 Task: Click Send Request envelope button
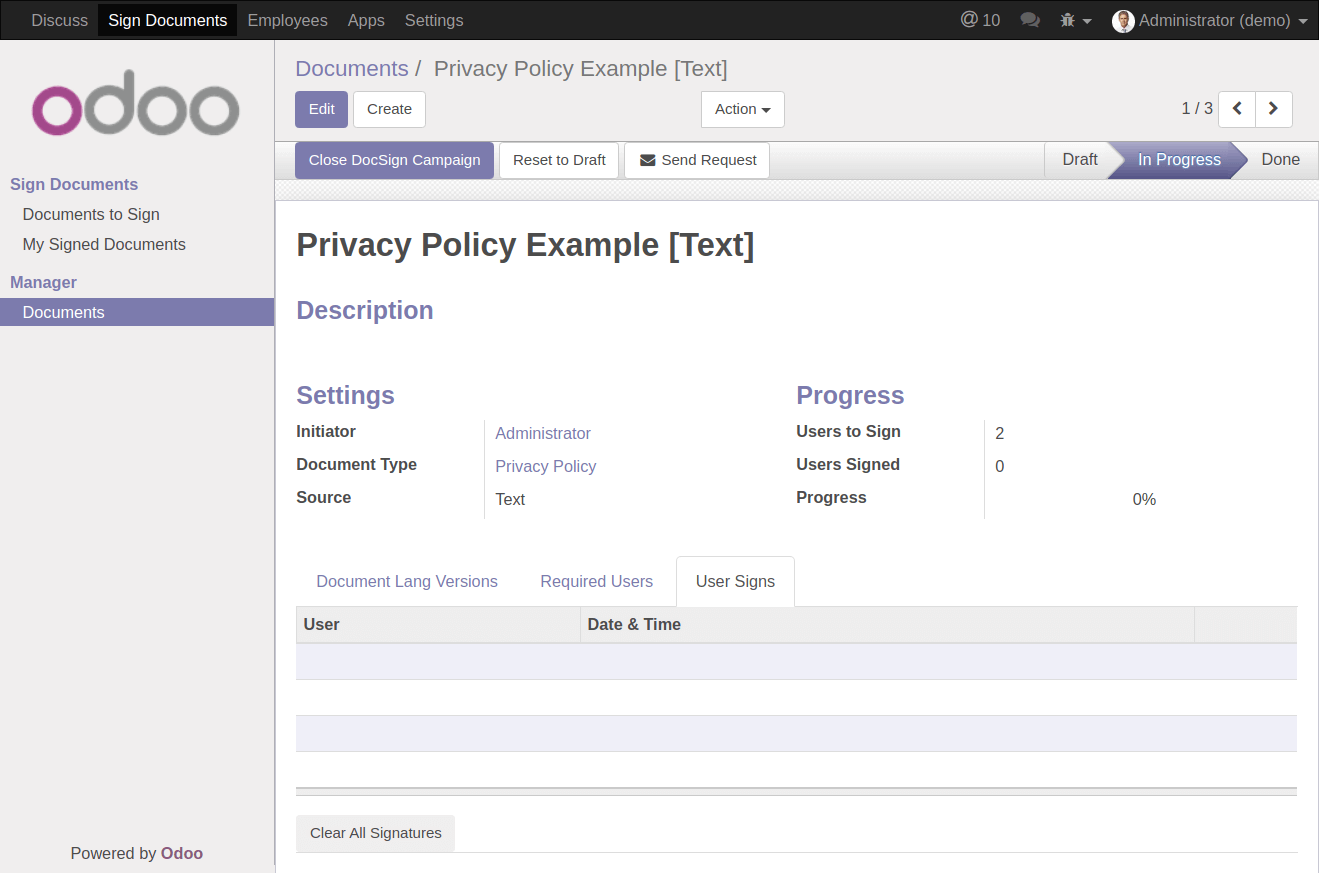coord(697,160)
